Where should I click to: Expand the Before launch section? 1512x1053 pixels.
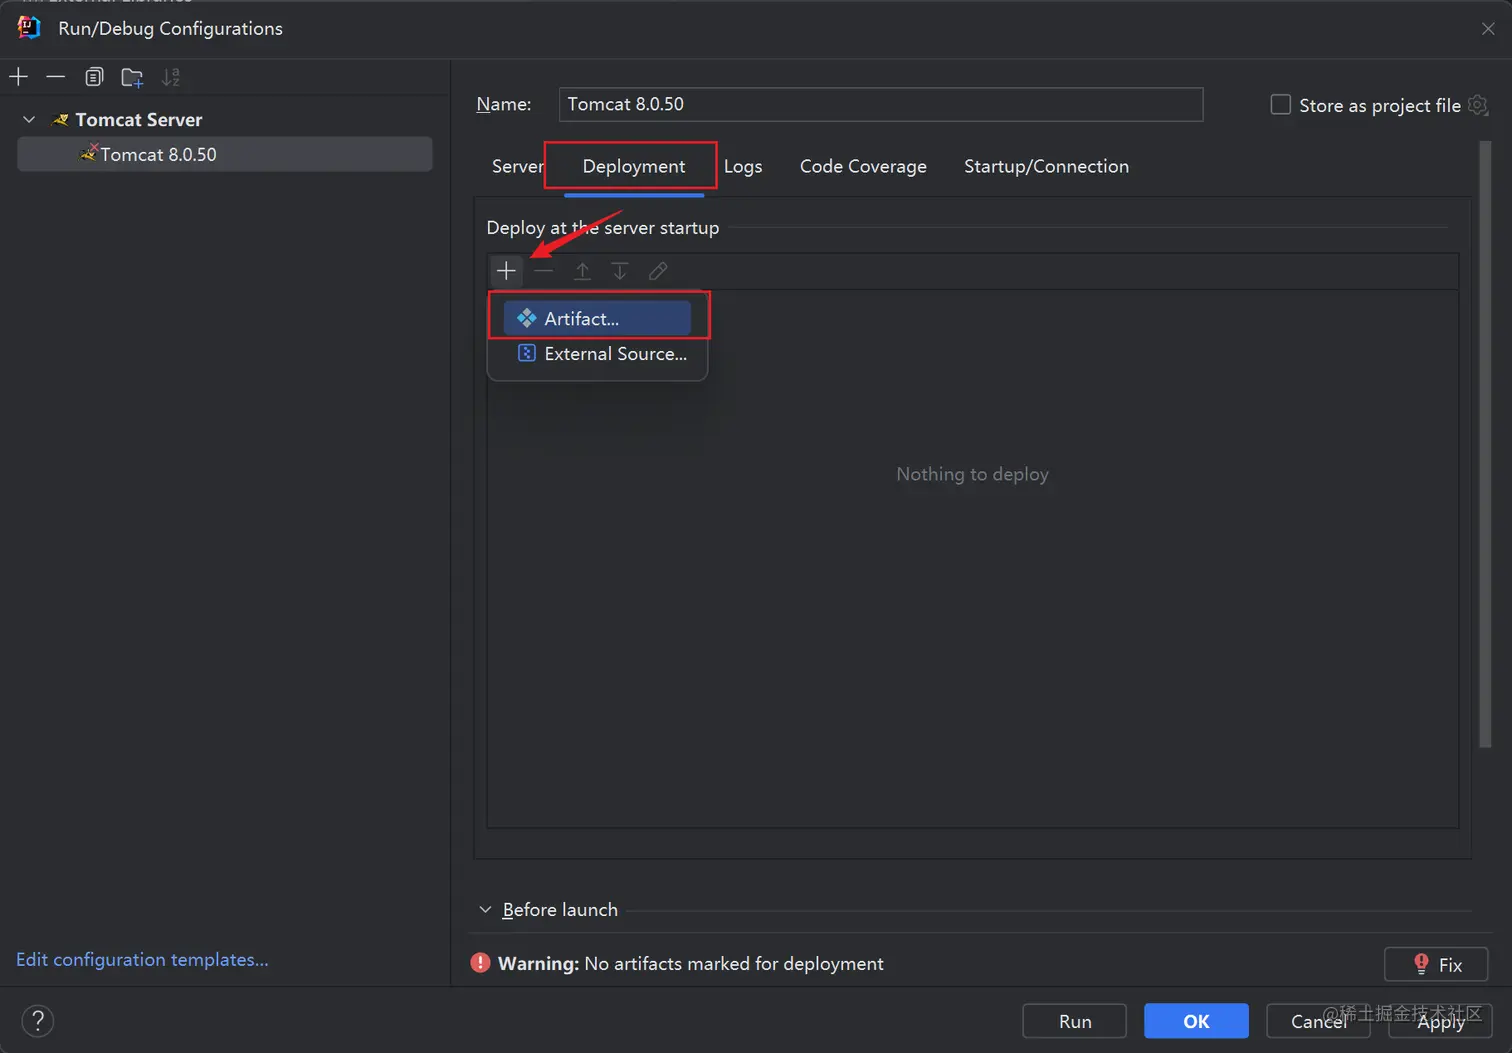485,910
